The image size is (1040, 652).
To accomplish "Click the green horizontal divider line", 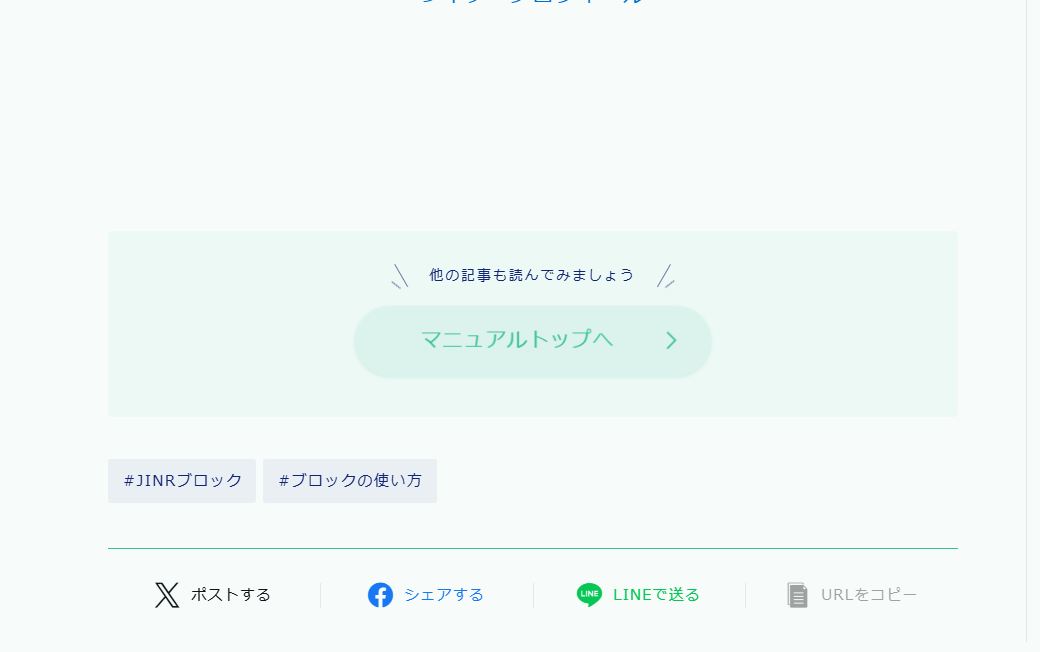I will click(x=532, y=548).
